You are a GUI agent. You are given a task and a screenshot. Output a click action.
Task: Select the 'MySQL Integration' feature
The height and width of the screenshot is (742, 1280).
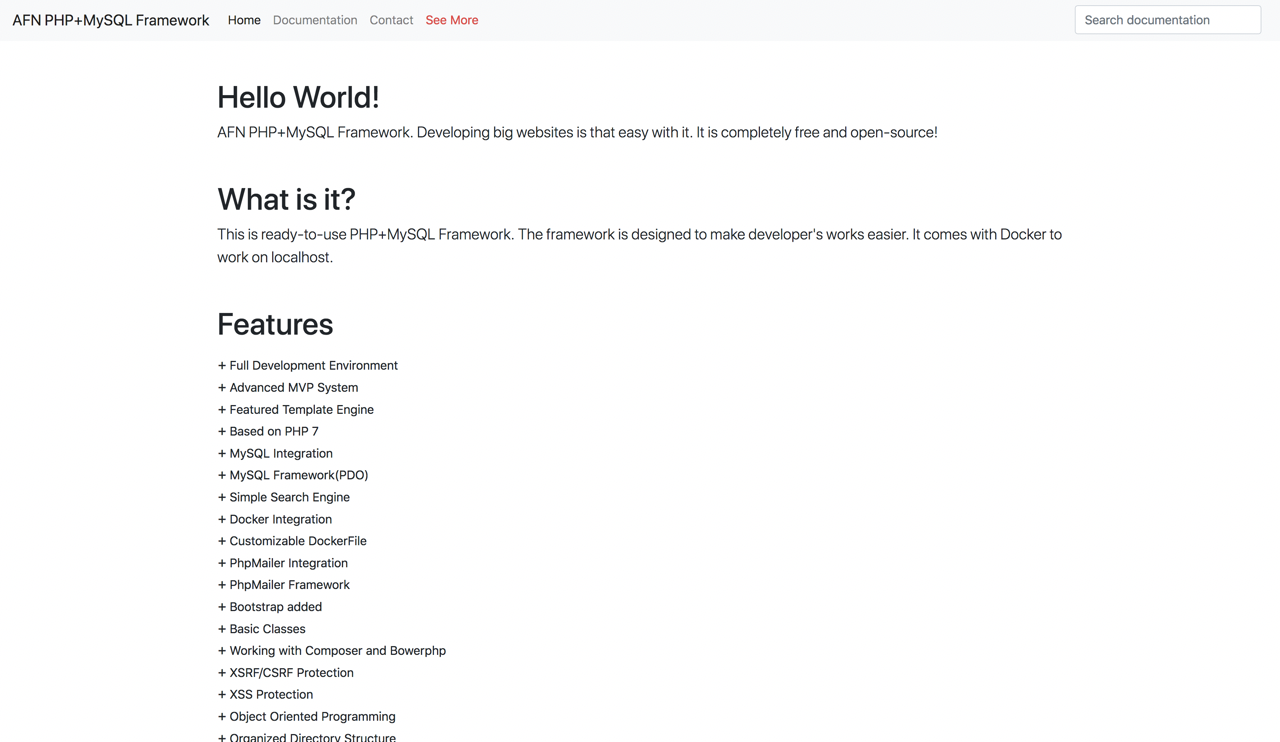click(275, 454)
